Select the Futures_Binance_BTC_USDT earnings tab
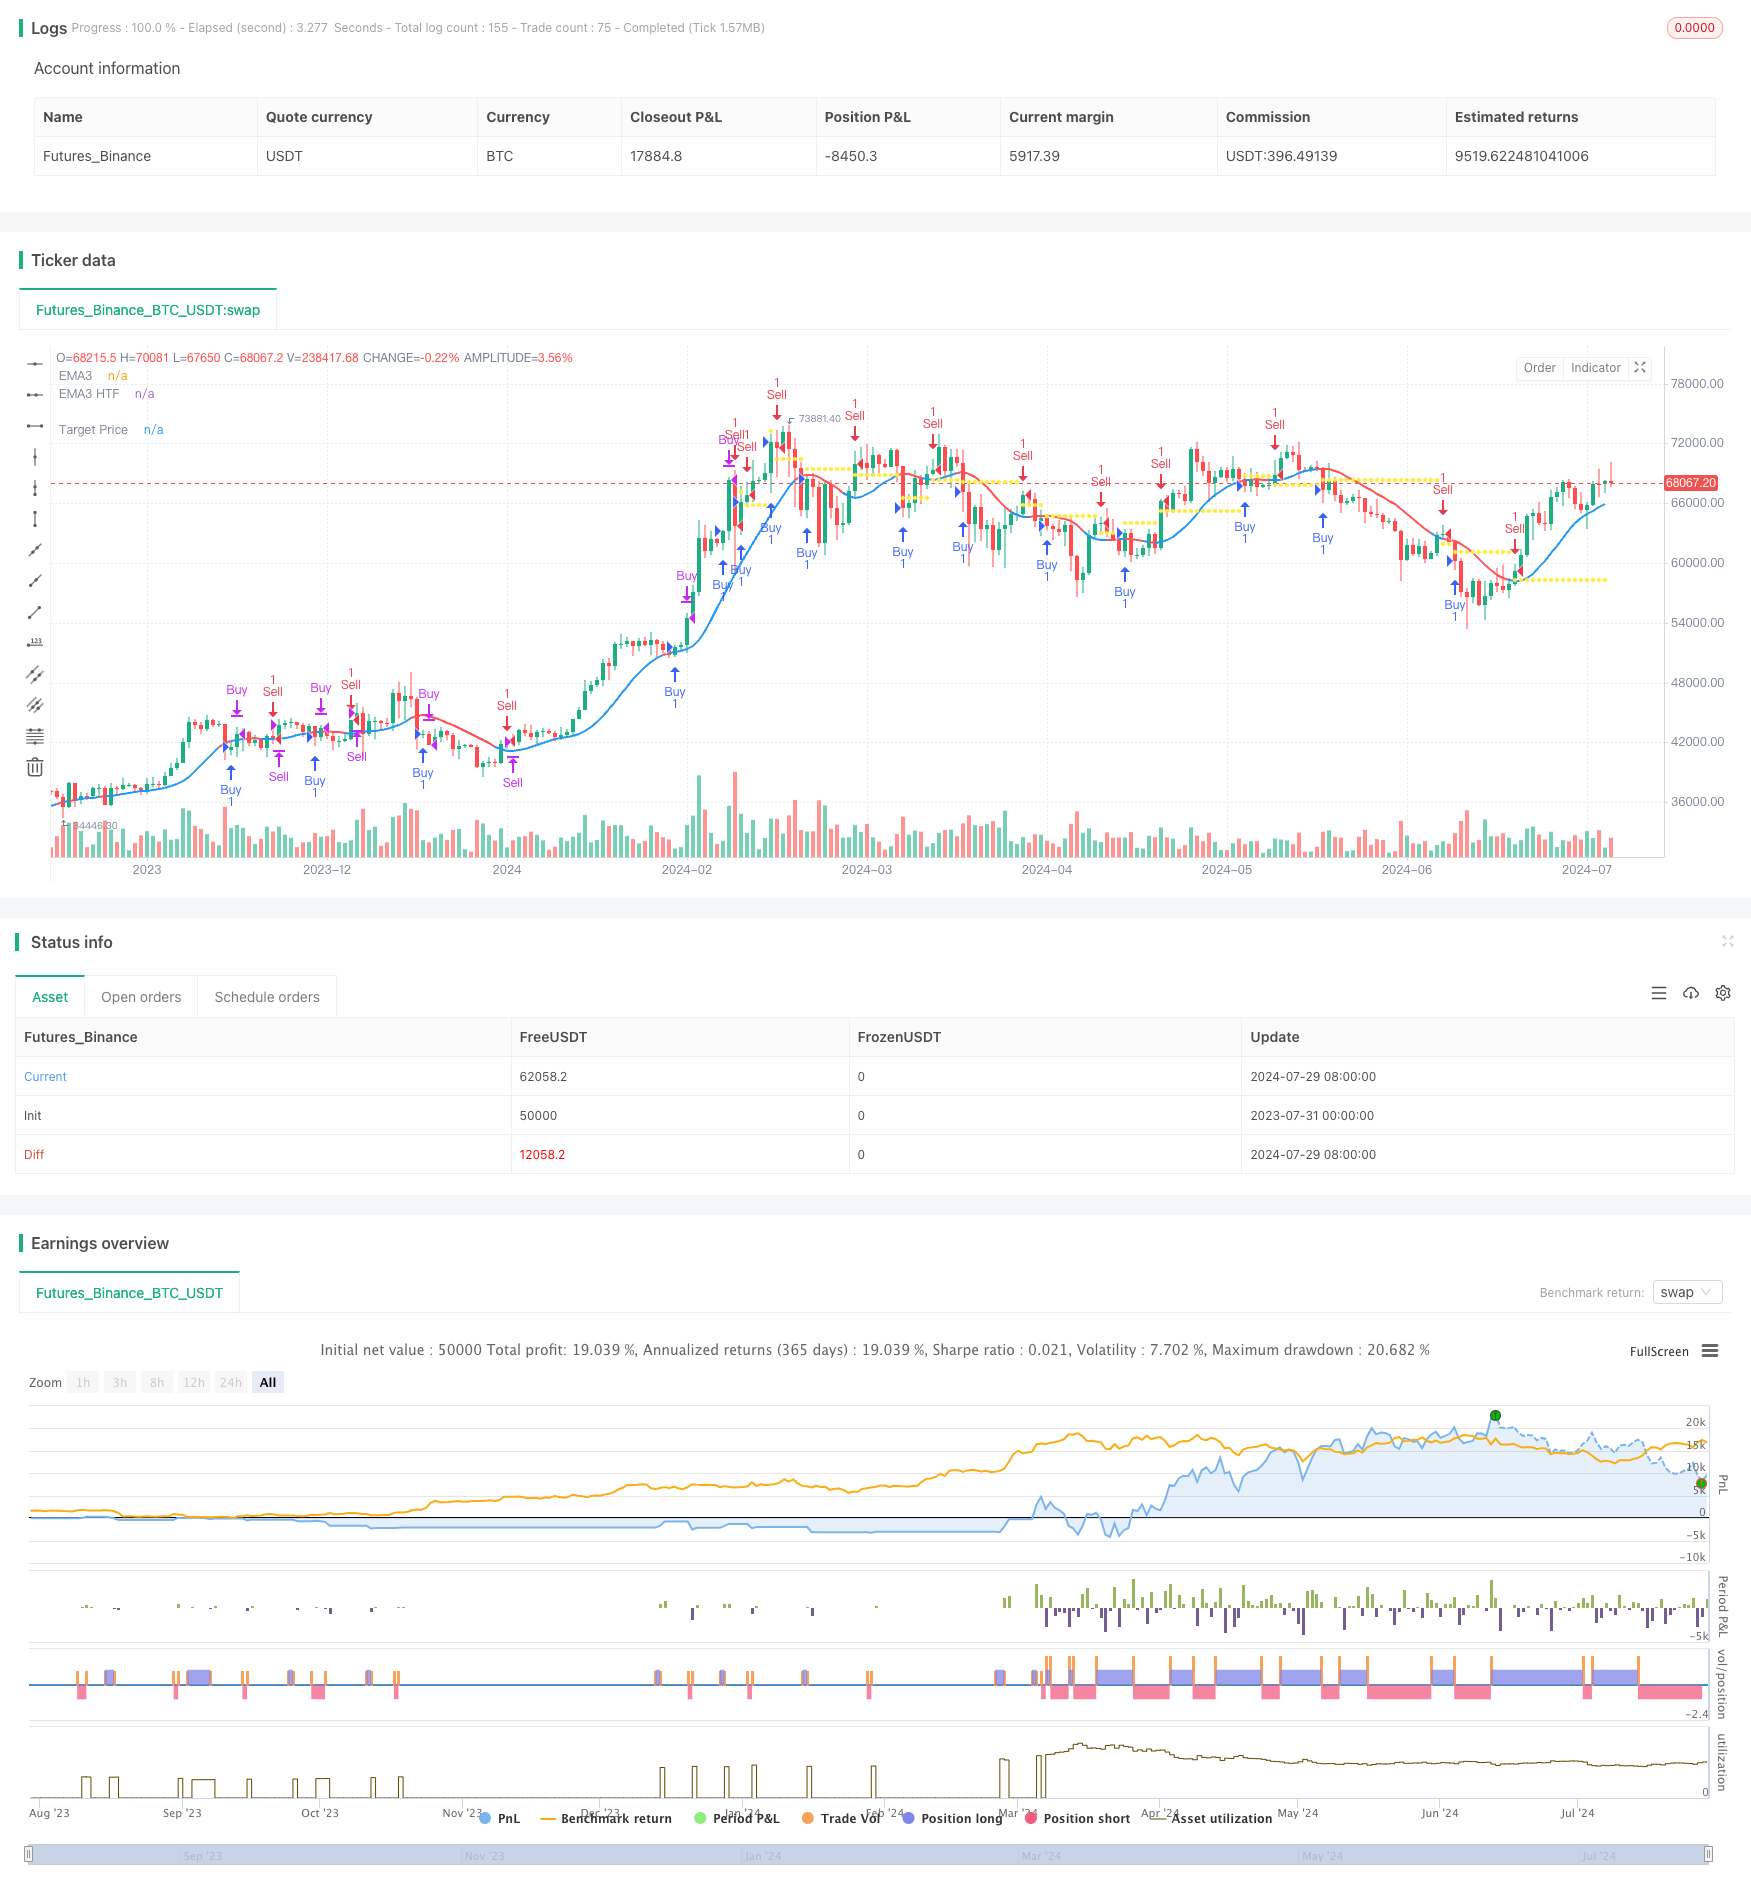The width and height of the screenshot is (1751, 1893). 130,1293
